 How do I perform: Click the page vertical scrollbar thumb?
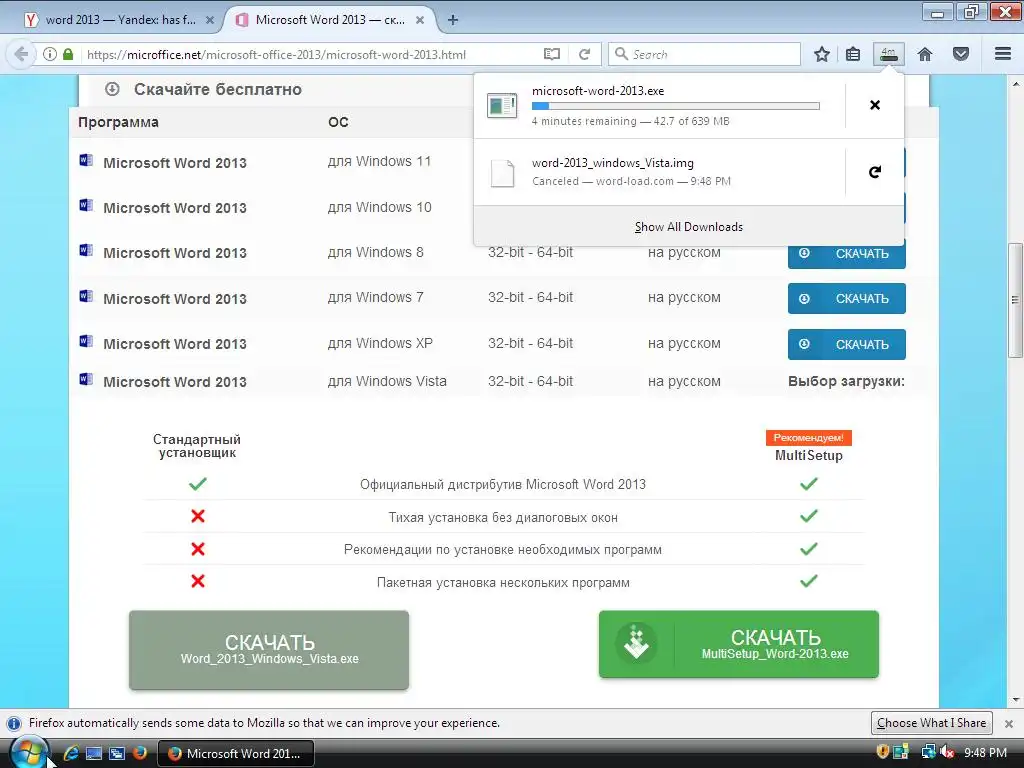tap(1015, 300)
